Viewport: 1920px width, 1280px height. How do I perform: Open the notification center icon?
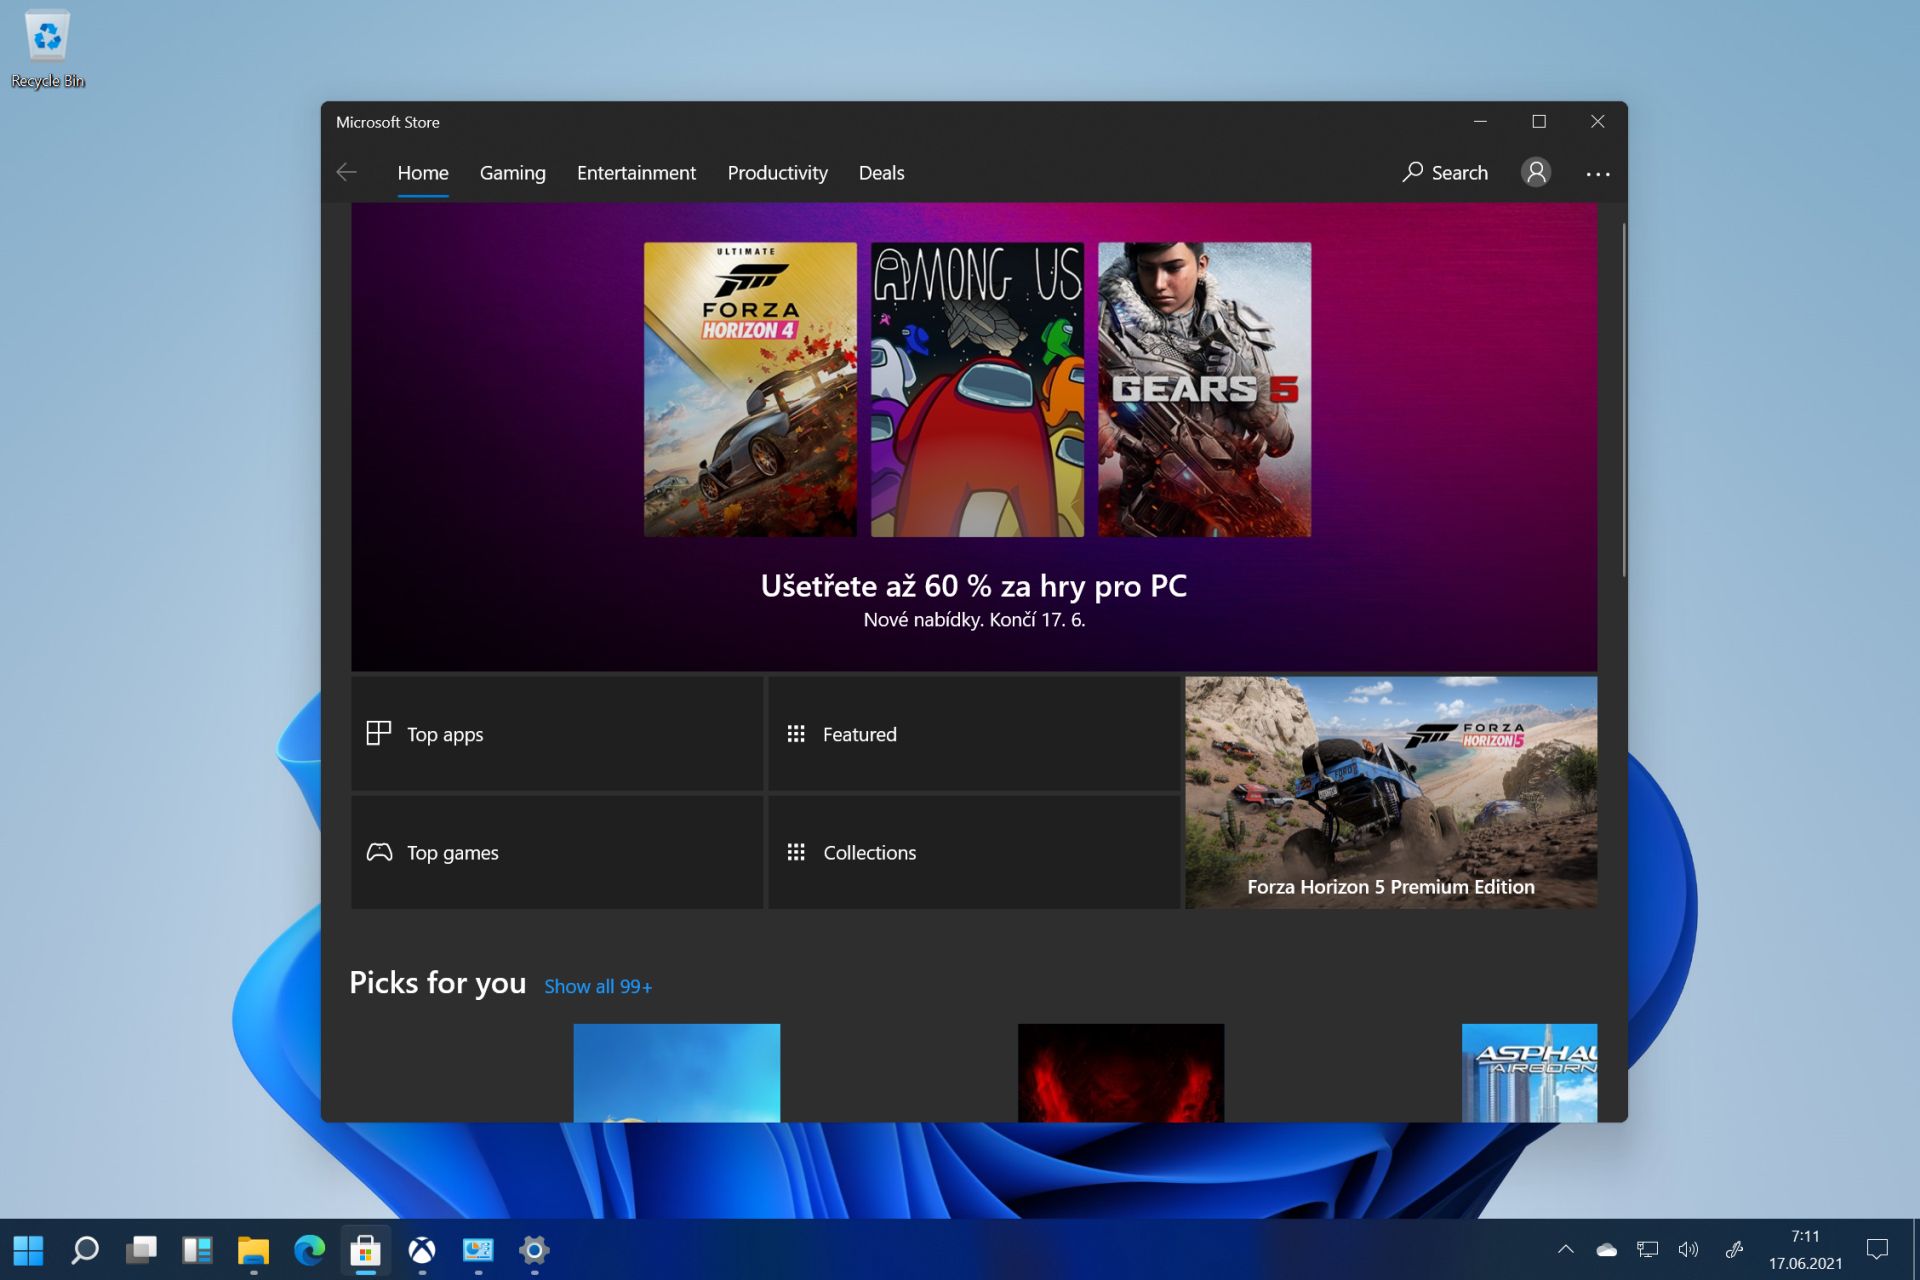coord(1877,1249)
